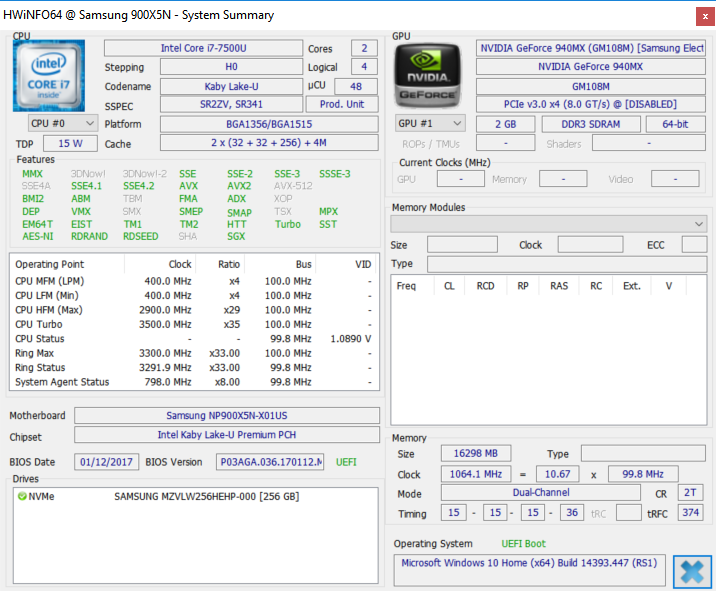Click the SSPEC SR2ZV, SR341 field
The image size is (716, 591).
231,104
